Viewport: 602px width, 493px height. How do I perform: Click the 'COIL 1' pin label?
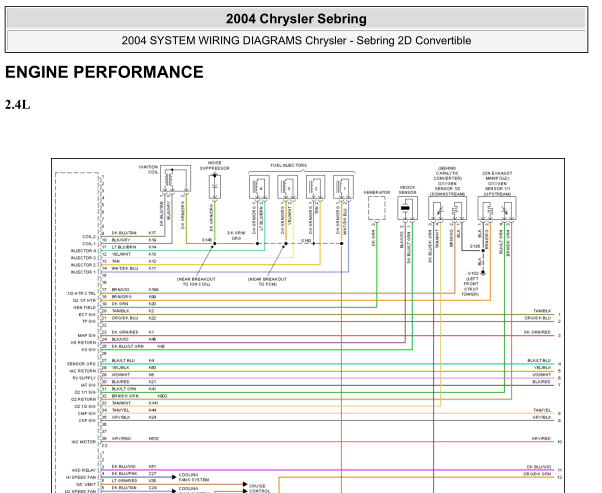pyautogui.click(x=89, y=243)
